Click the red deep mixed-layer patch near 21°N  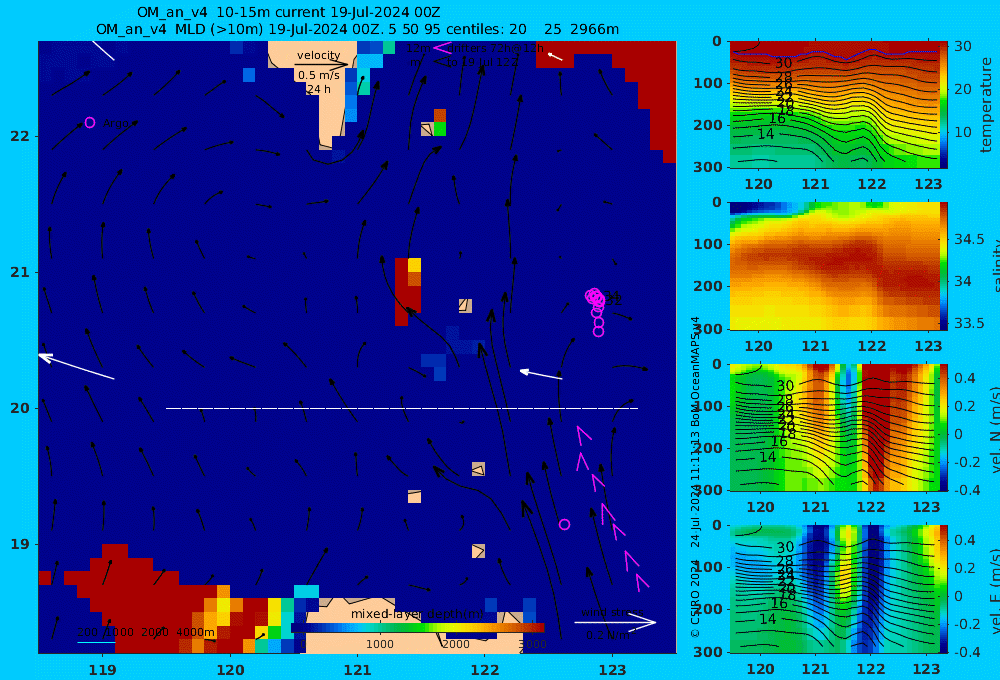[408, 292]
